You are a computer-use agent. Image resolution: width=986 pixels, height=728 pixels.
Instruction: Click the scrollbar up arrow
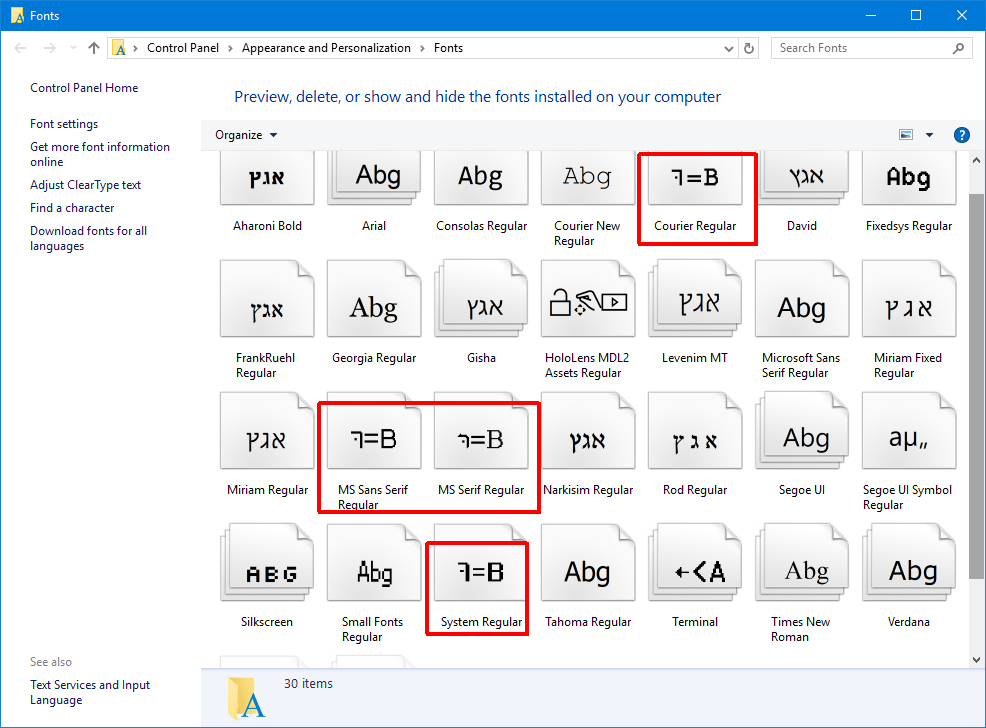point(976,161)
